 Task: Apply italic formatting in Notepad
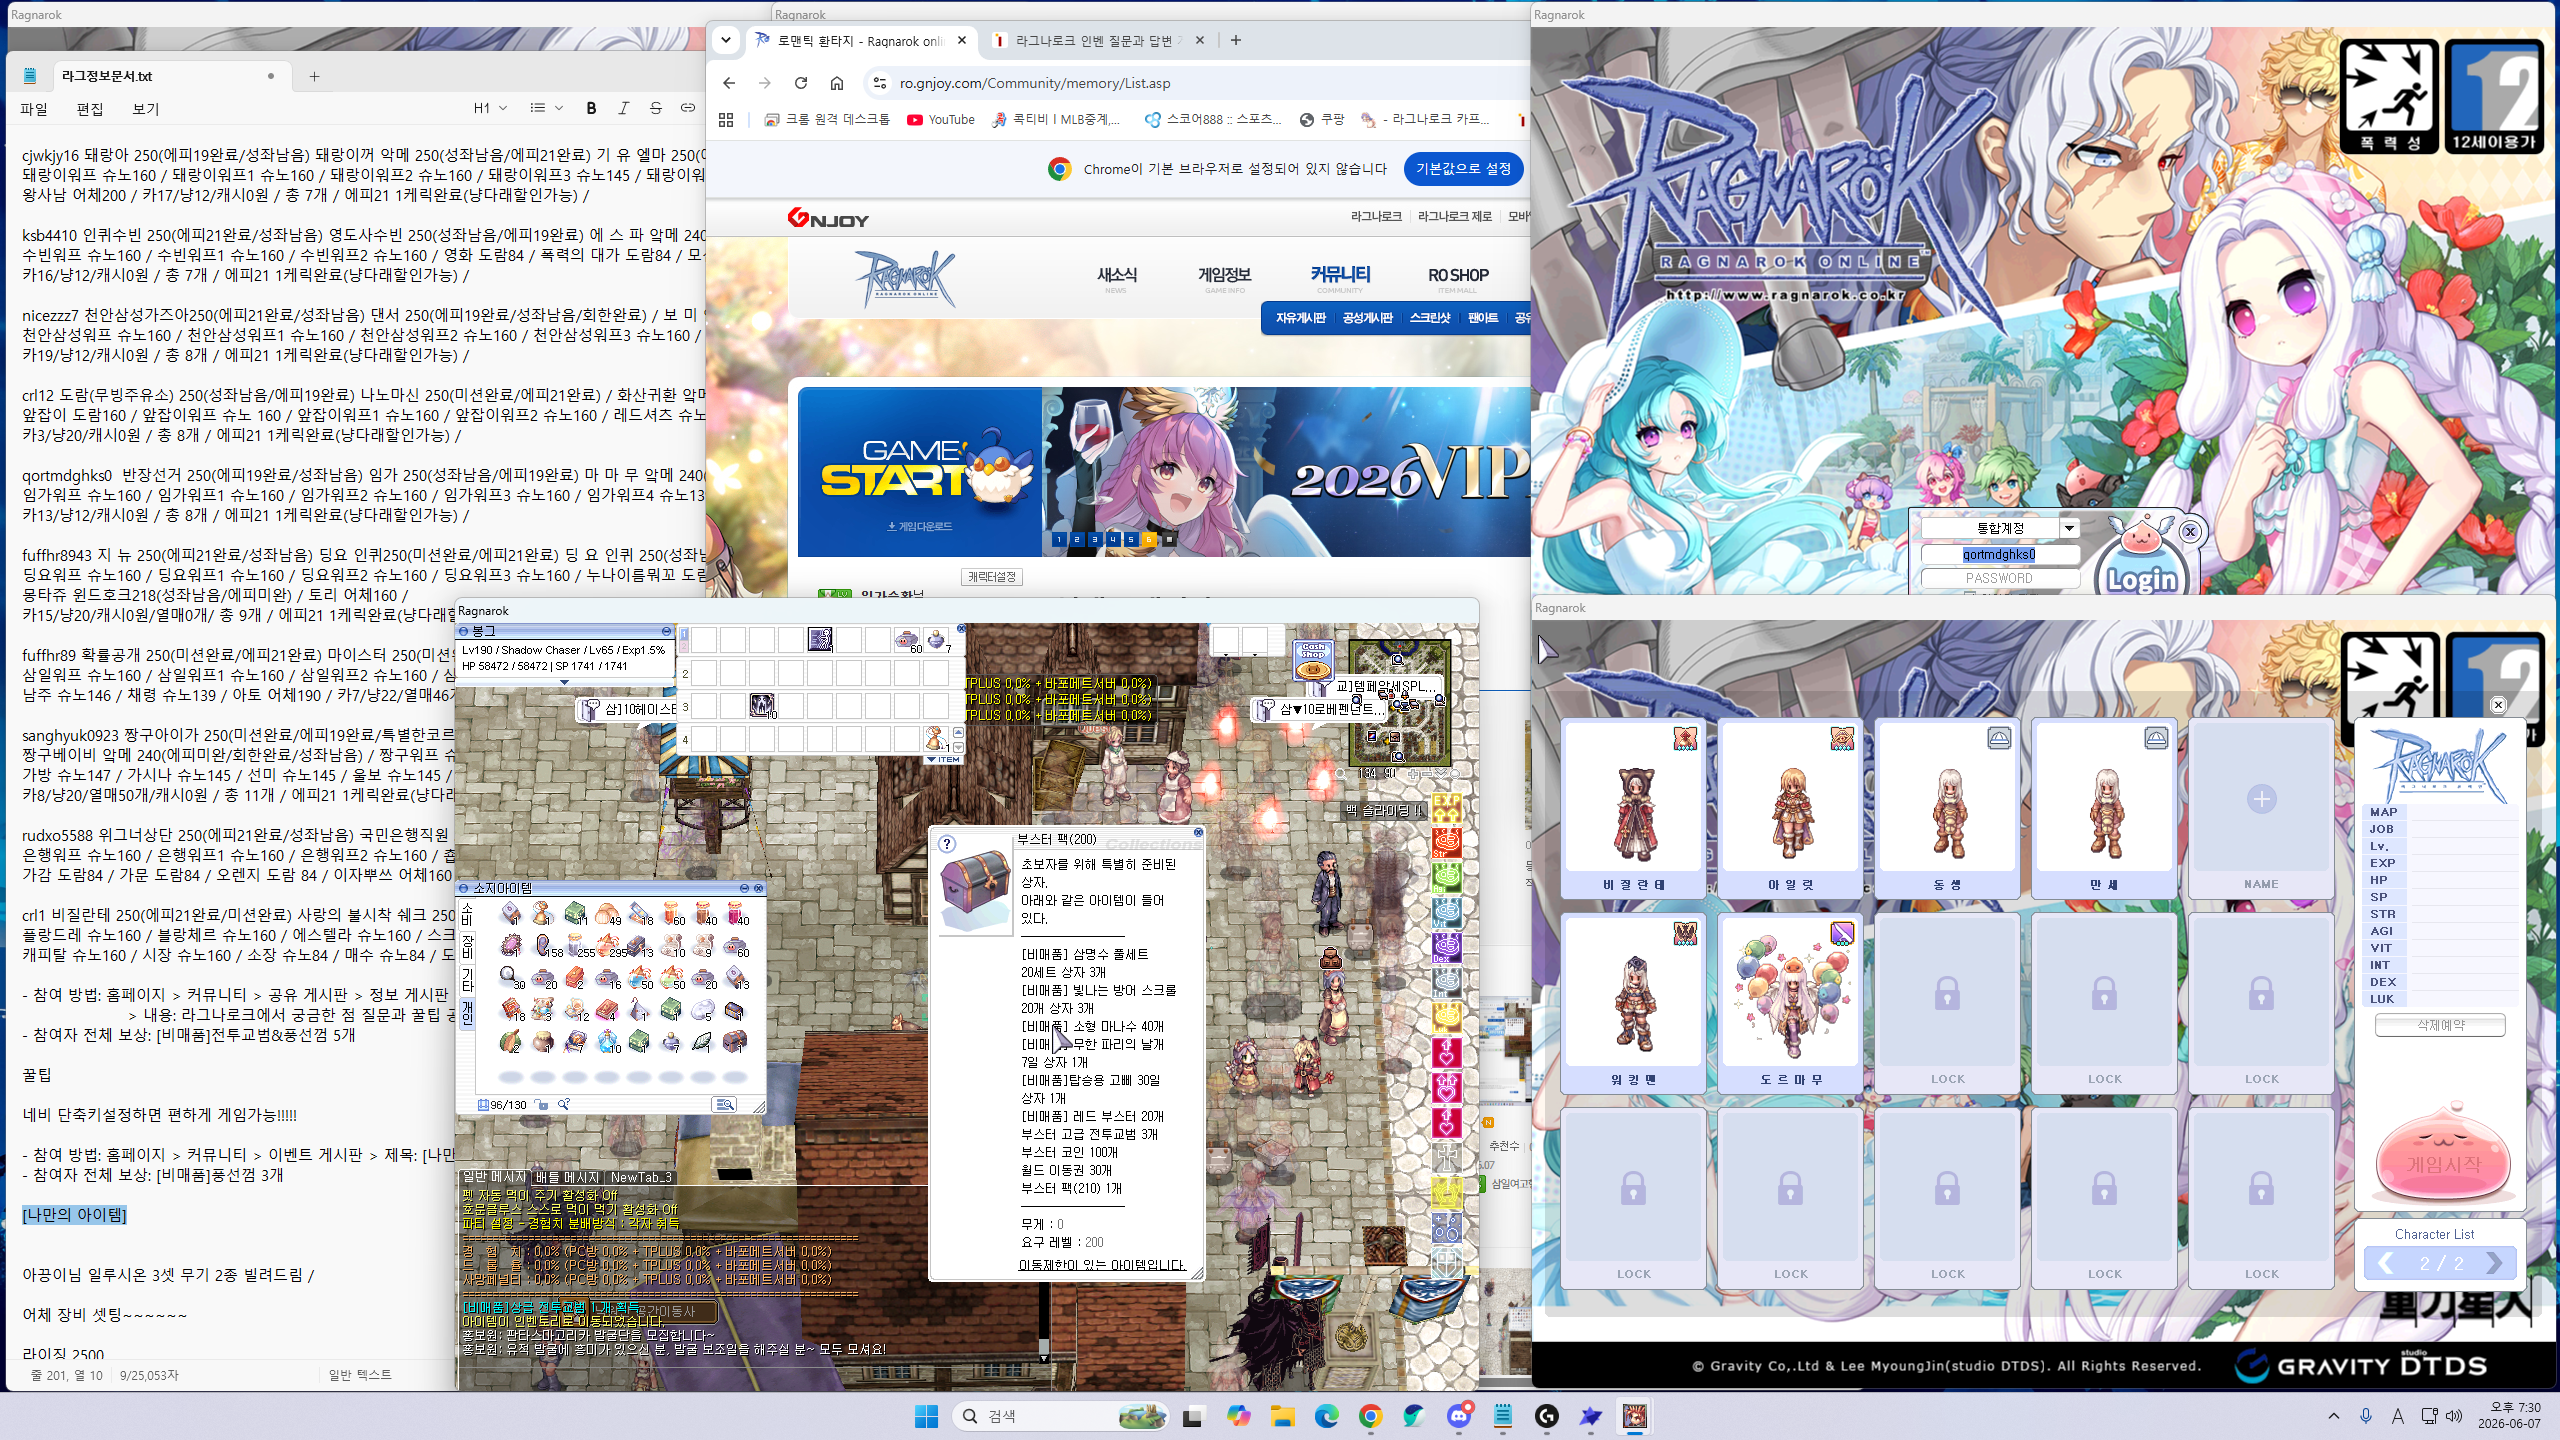point(623,108)
